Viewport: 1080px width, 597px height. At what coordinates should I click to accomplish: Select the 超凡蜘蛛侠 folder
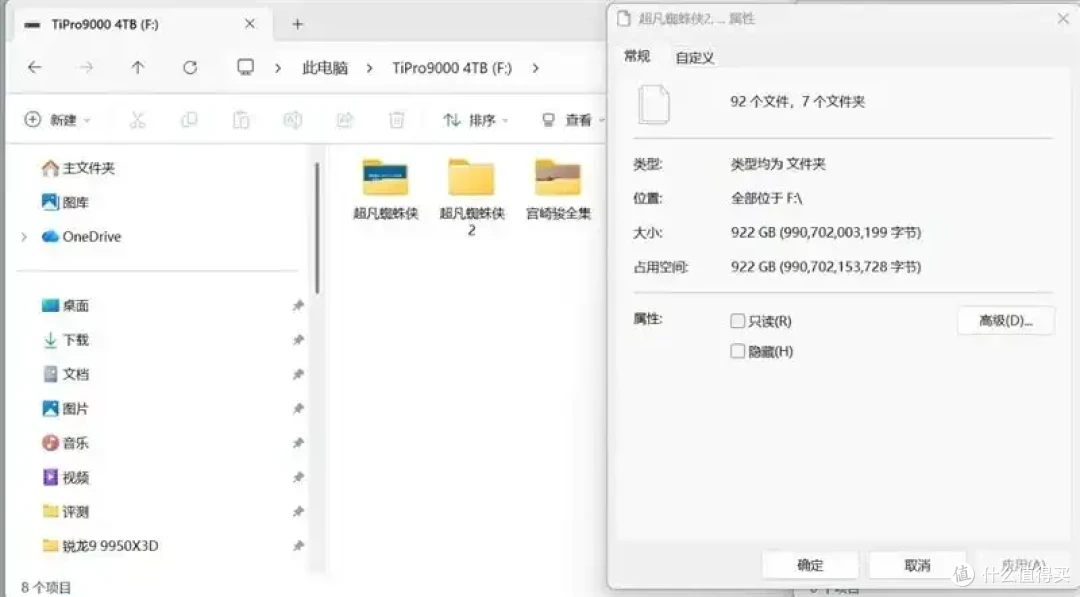tap(386, 189)
